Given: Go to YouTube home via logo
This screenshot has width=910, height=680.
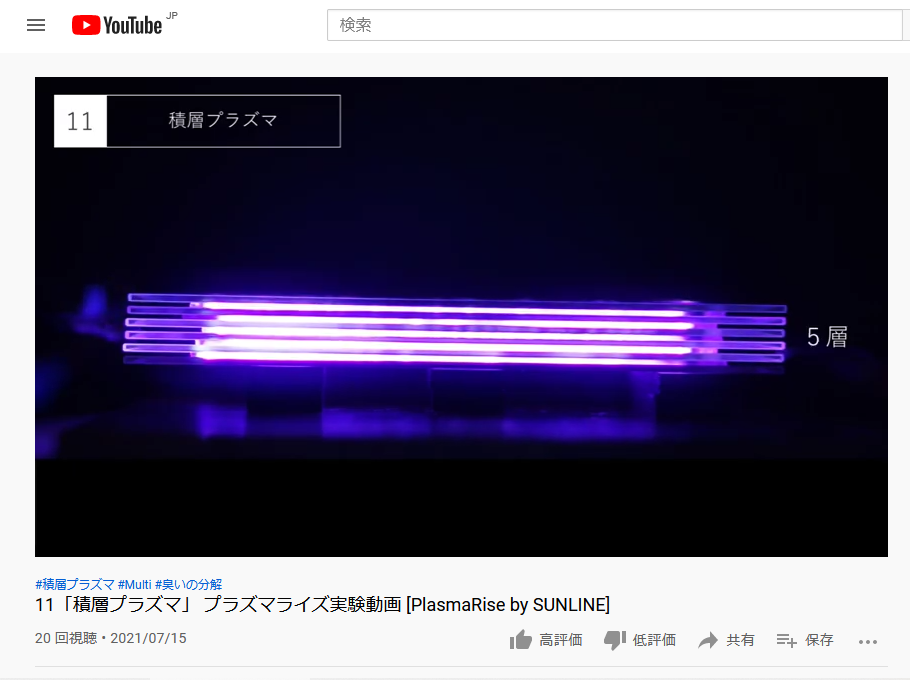Looking at the screenshot, I should pos(117,25).
